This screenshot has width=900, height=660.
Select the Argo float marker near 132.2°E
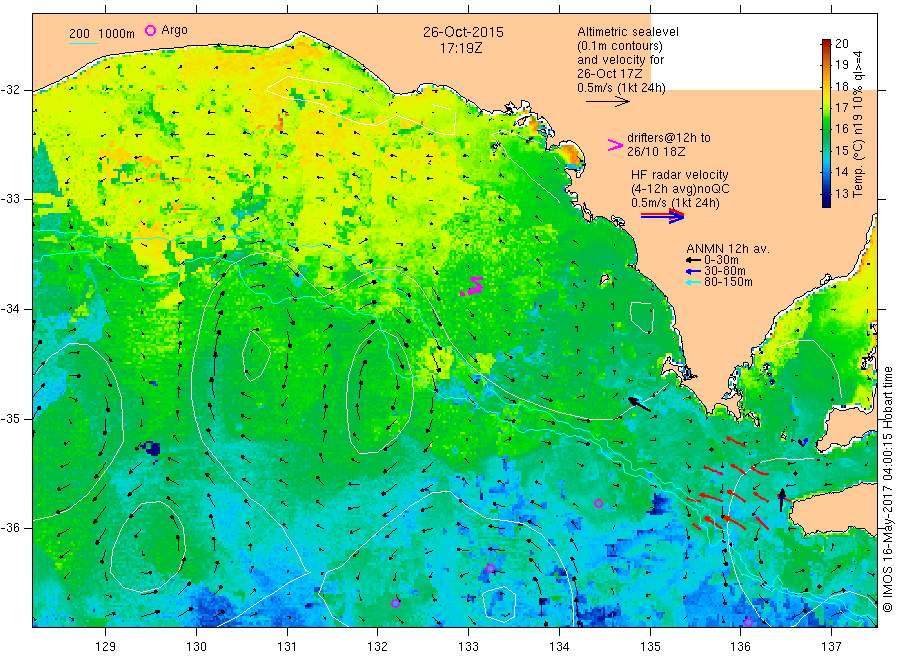[395, 603]
